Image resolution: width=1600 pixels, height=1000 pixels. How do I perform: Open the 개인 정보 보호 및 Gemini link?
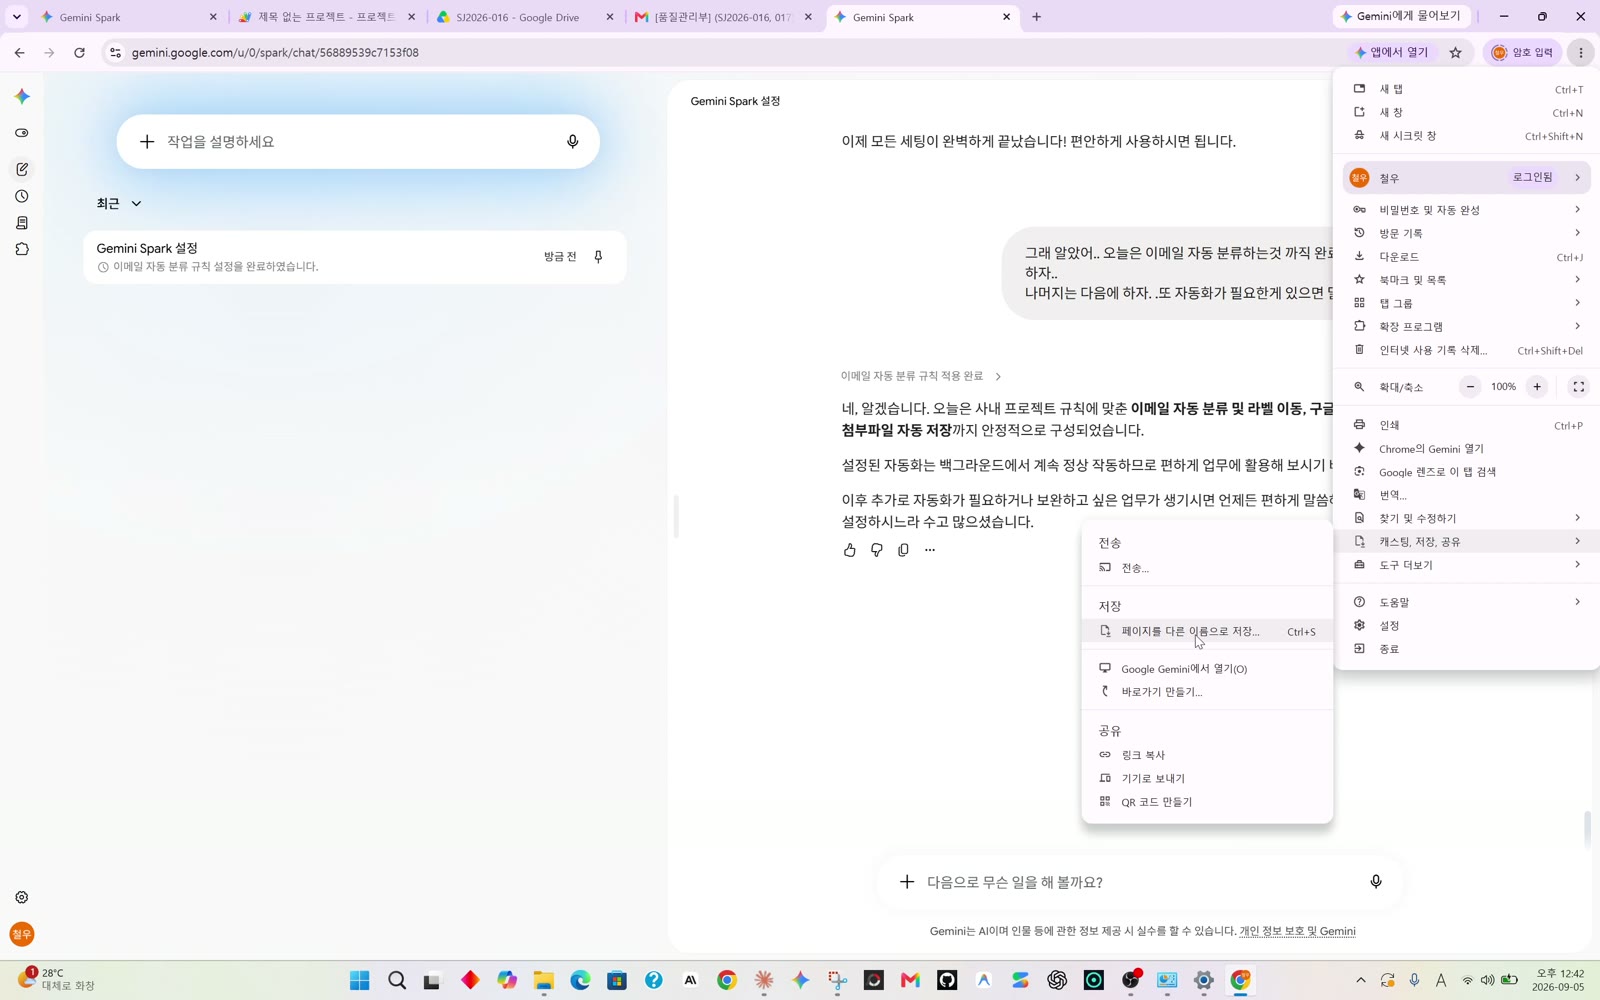tap(1297, 931)
